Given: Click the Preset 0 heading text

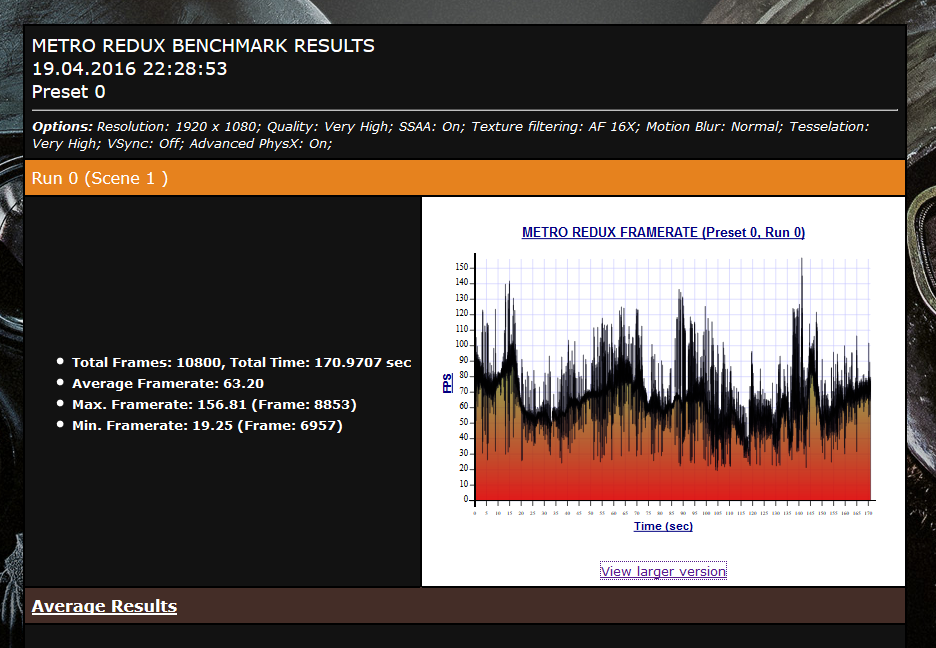Looking at the screenshot, I should (69, 92).
